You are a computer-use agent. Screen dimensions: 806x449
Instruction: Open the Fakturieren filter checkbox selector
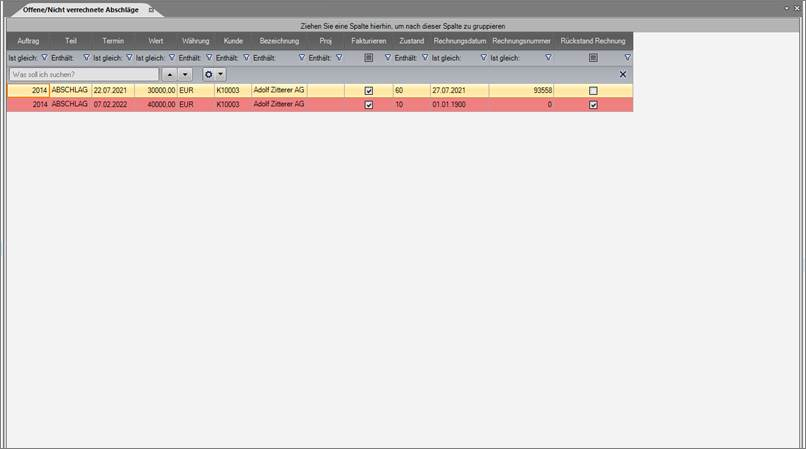(x=368, y=58)
